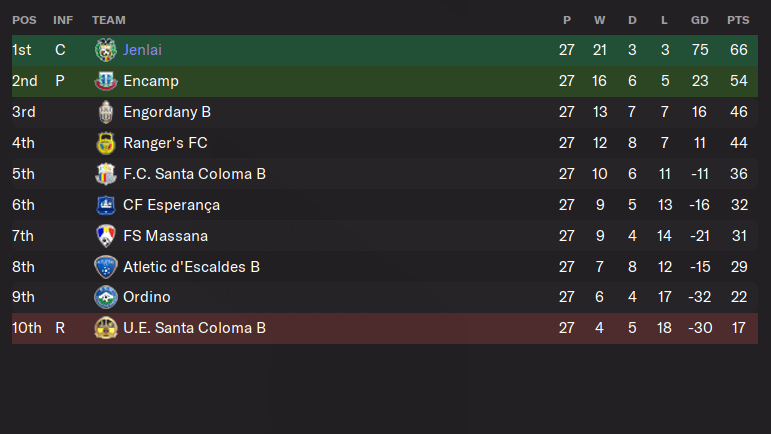Click the INF column header
Viewport: 771px width, 434px height.
[63, 20]
